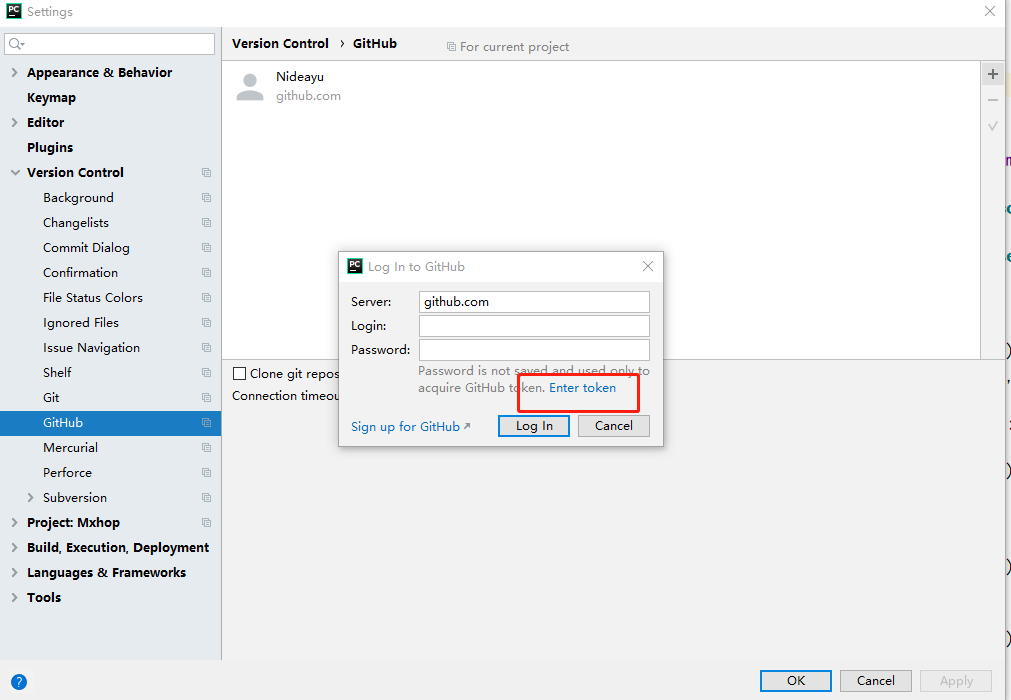This screenshot has height=700, width=1011.
Task: Expand the Tools section
Action: point(14,598)
